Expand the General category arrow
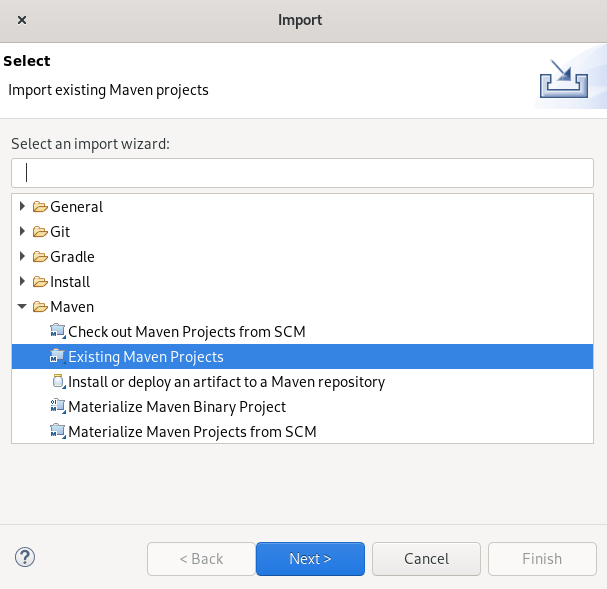The width and height of the screenshot is (607, 589). coord(22,206)
